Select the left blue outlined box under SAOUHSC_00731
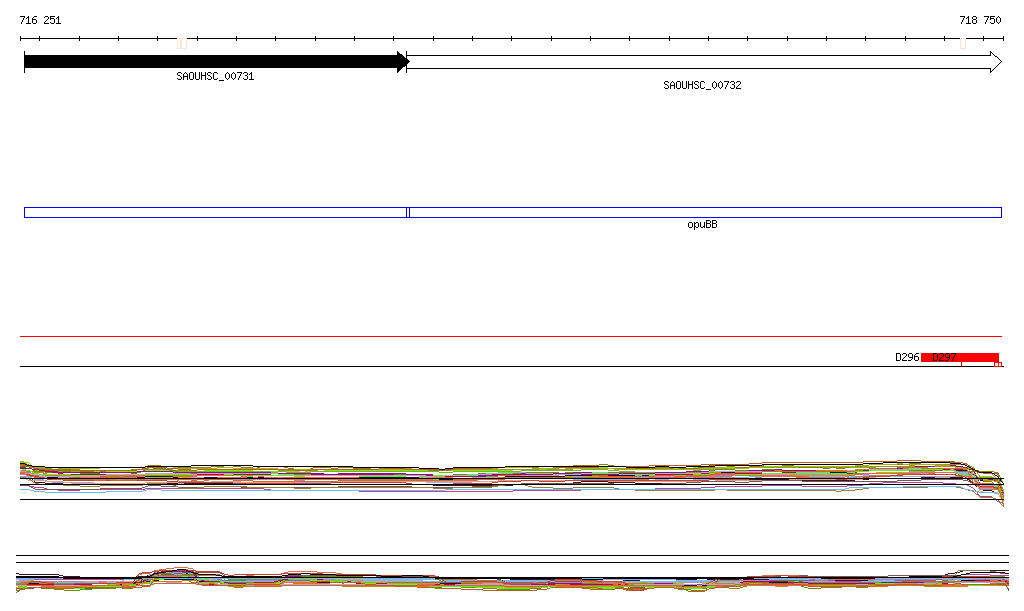 point(214,212)
